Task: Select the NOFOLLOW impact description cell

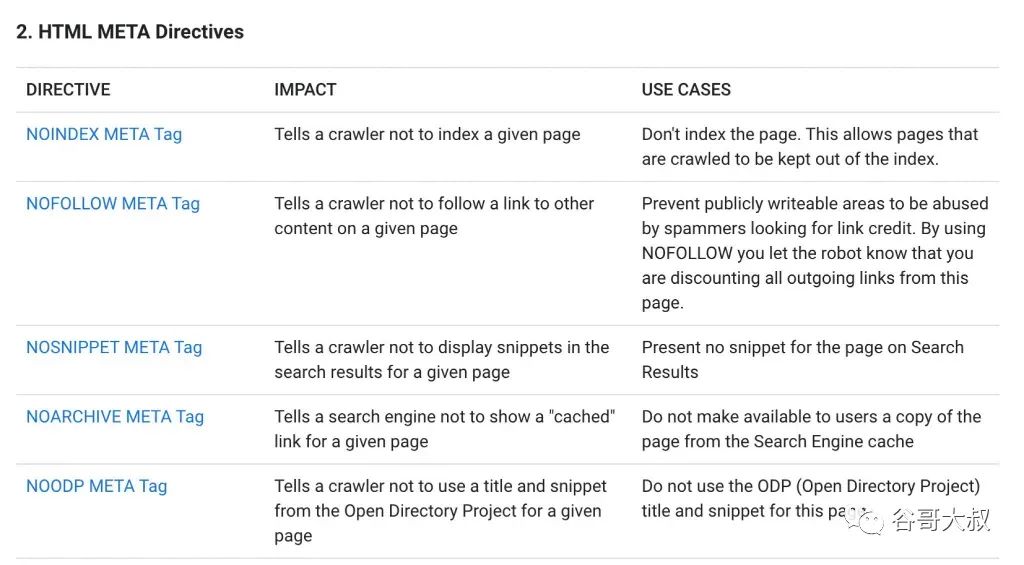Action: point(434,215)
